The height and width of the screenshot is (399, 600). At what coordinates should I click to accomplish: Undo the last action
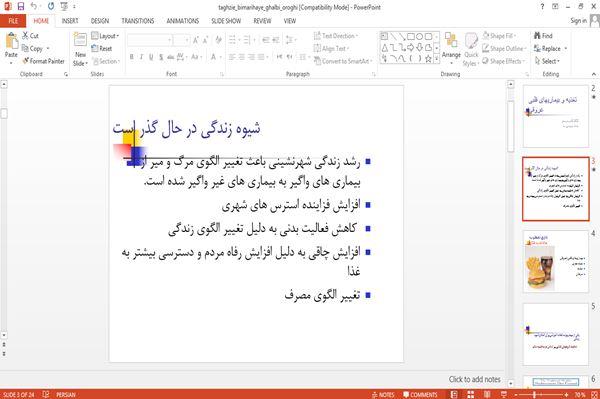pyautogui.click(x=33, y=7)
